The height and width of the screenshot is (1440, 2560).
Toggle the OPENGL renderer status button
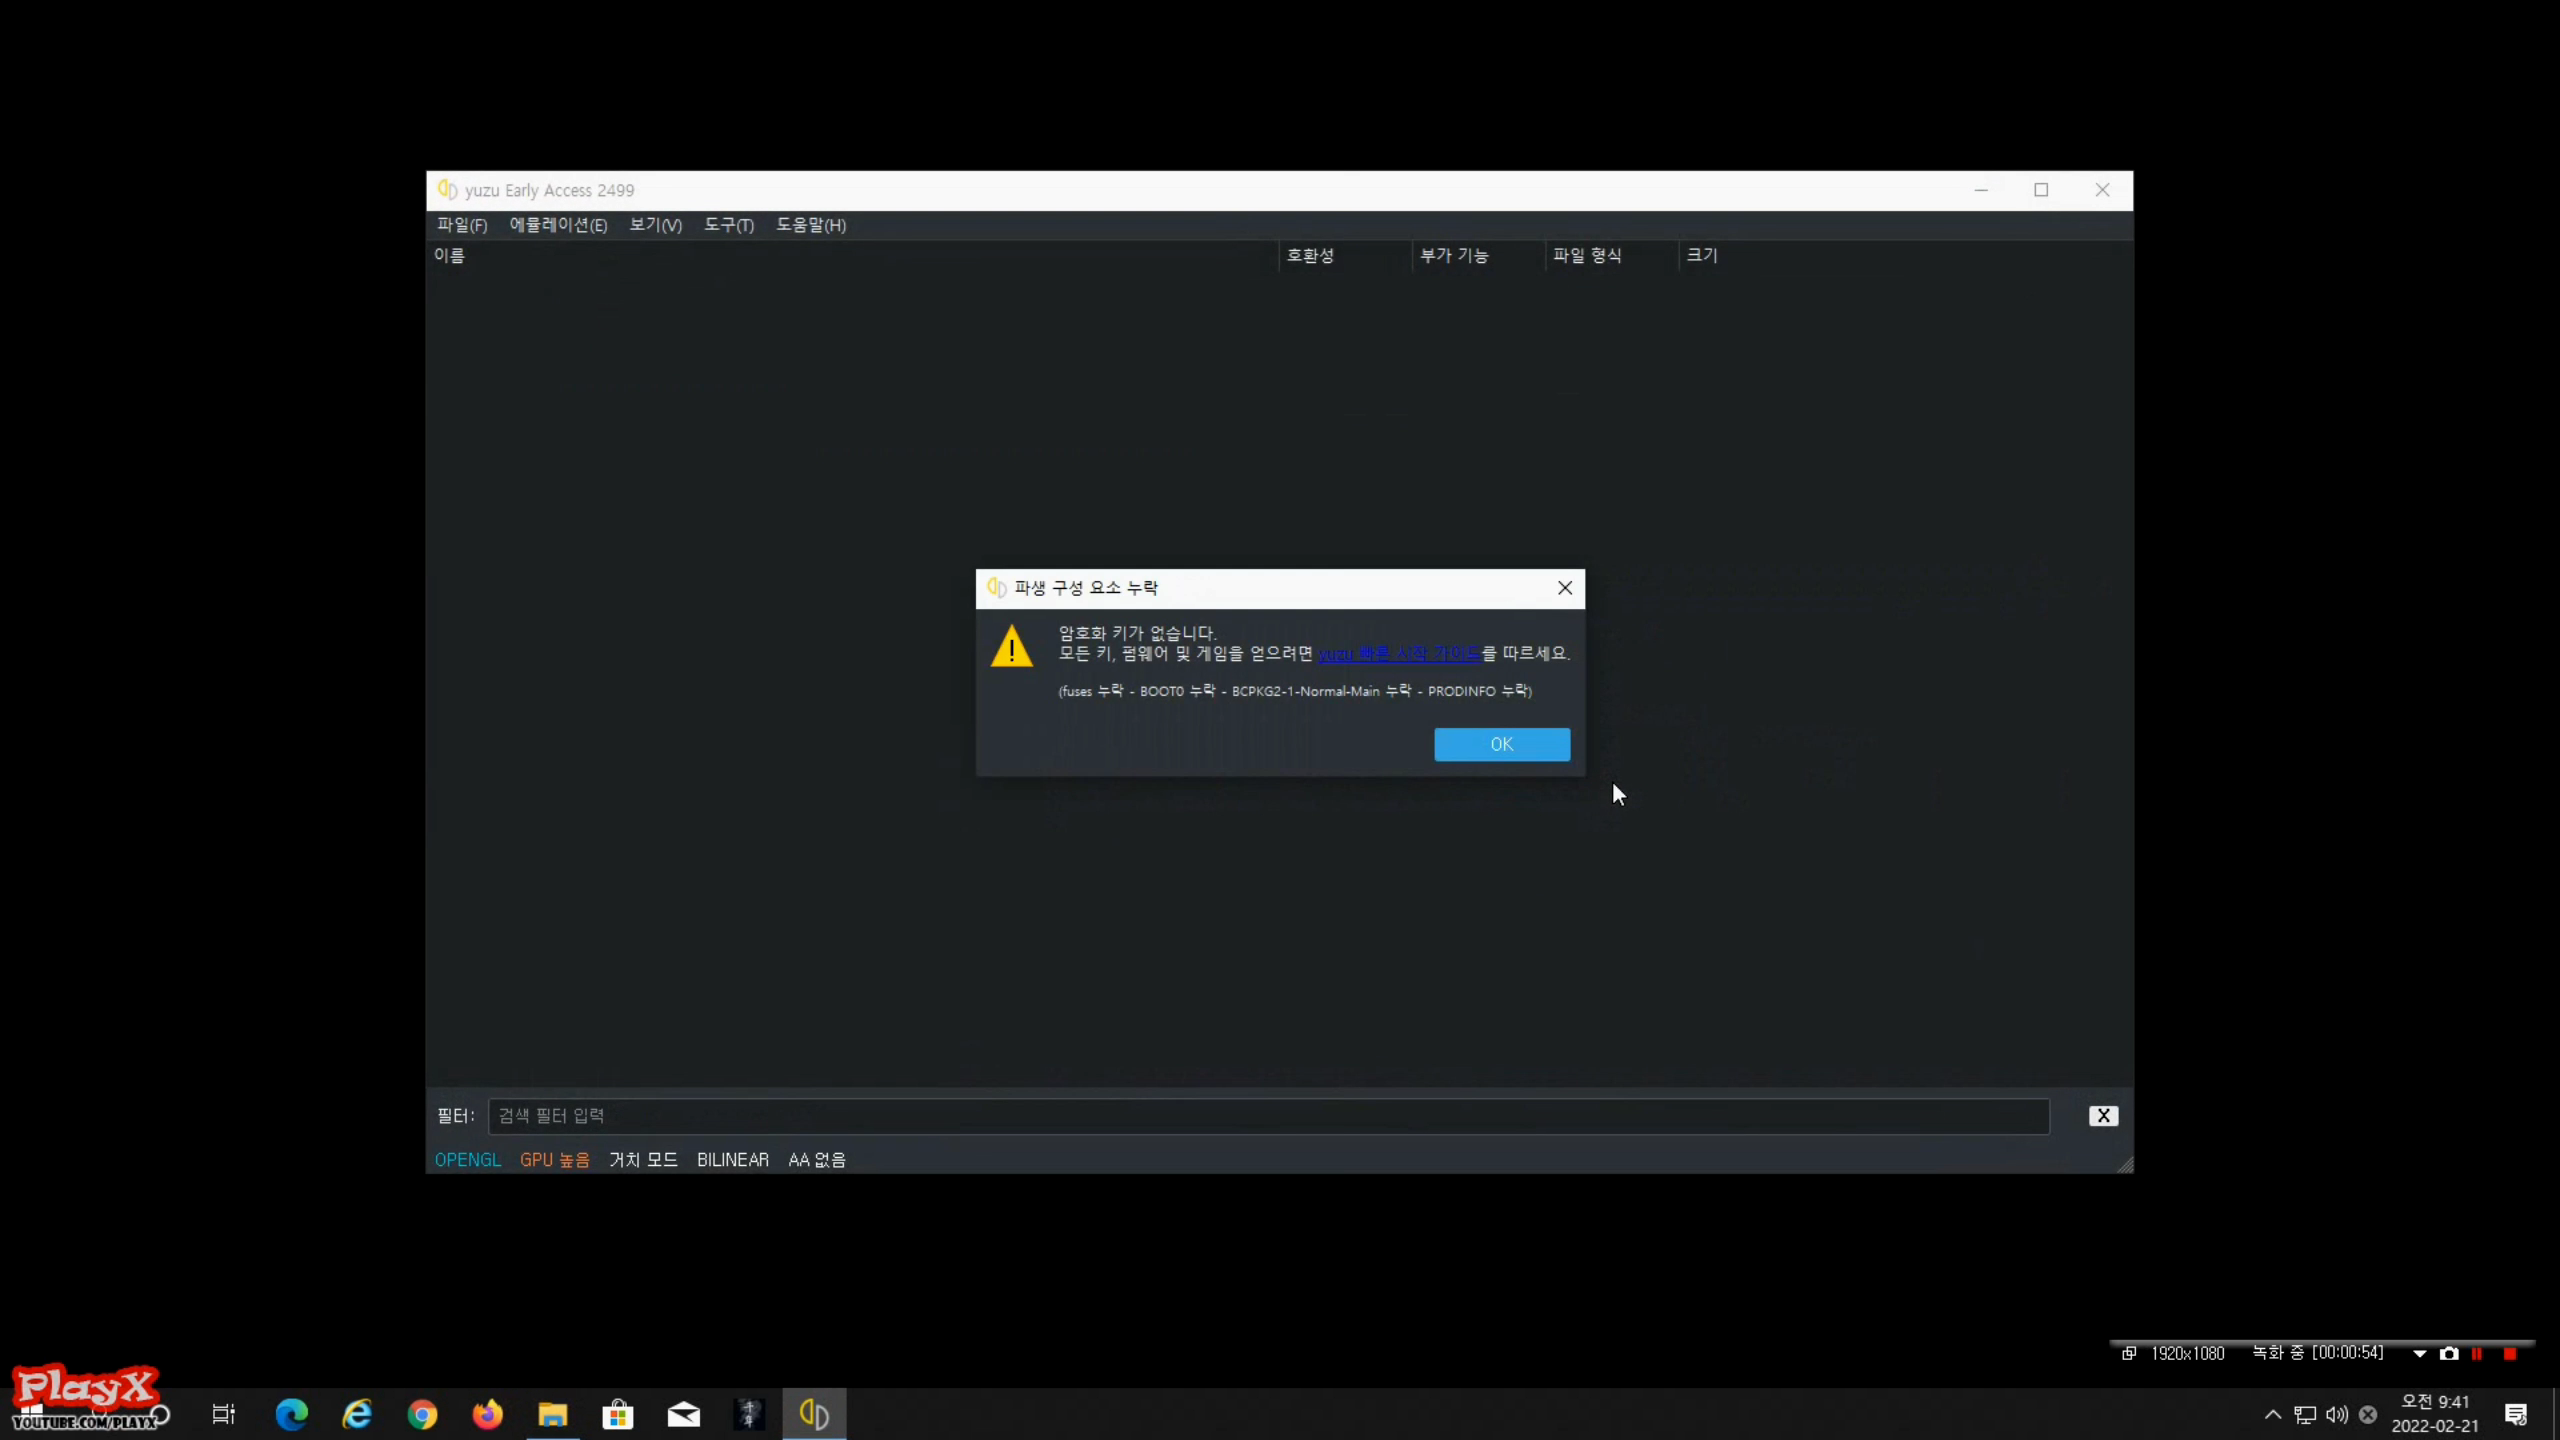pos(467,1159)
